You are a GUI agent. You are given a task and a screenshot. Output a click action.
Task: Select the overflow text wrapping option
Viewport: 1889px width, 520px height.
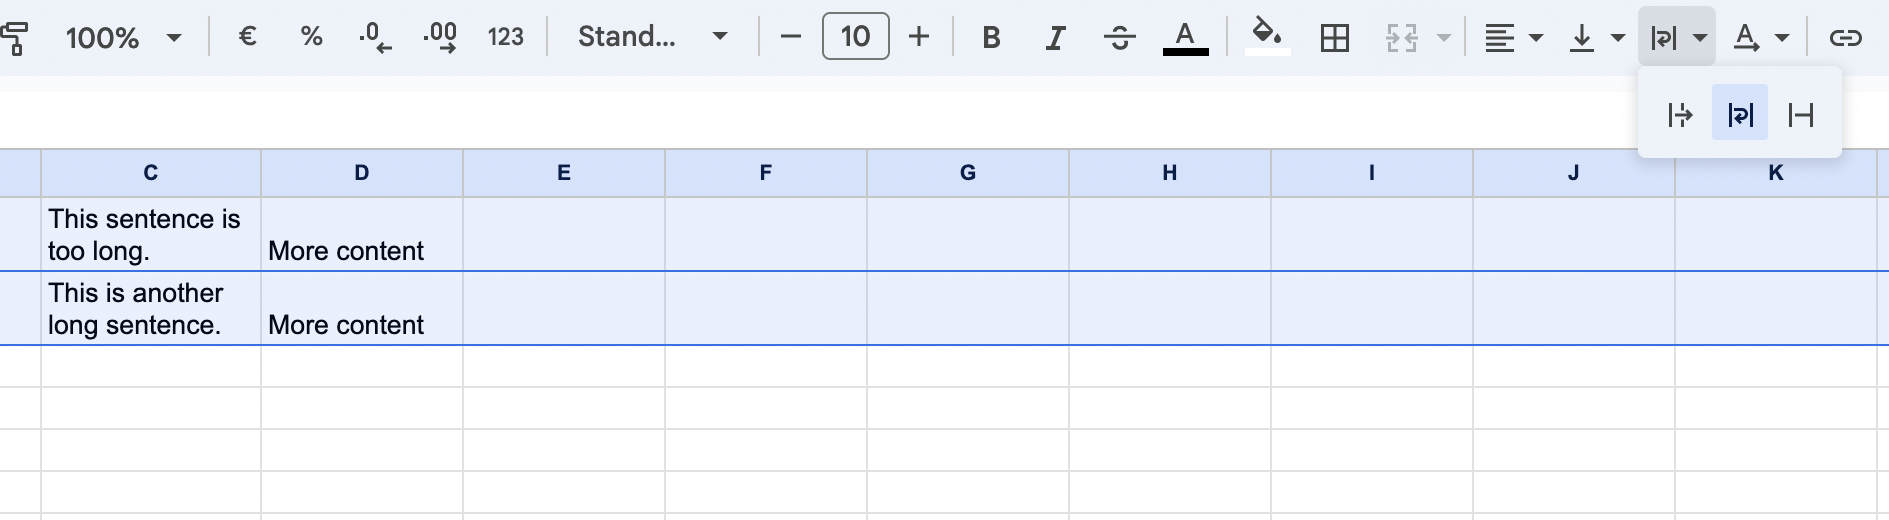[1680, 115]
